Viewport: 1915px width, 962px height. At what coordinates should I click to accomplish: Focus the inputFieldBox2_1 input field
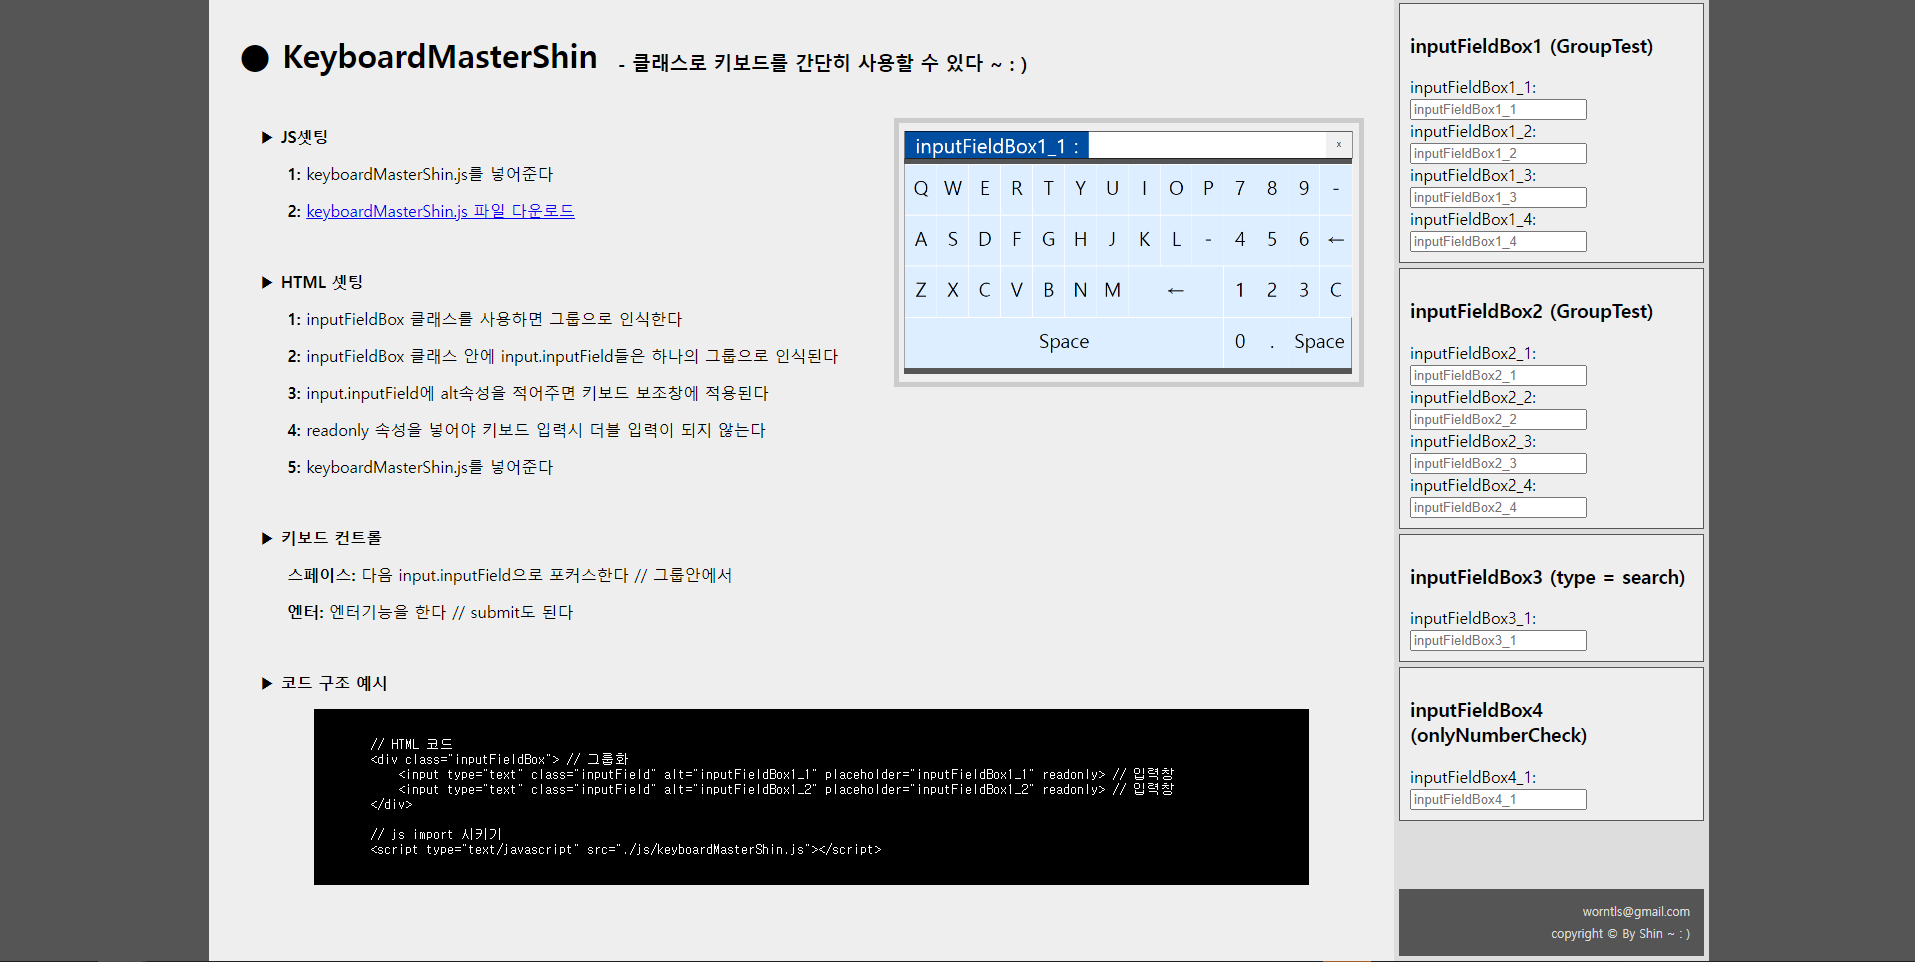click(x=1498, y=375)
